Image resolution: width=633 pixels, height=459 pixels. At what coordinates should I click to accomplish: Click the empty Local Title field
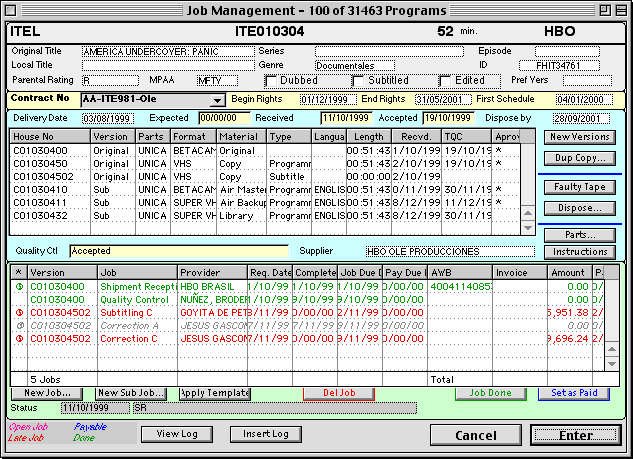[x=168, y=65]
